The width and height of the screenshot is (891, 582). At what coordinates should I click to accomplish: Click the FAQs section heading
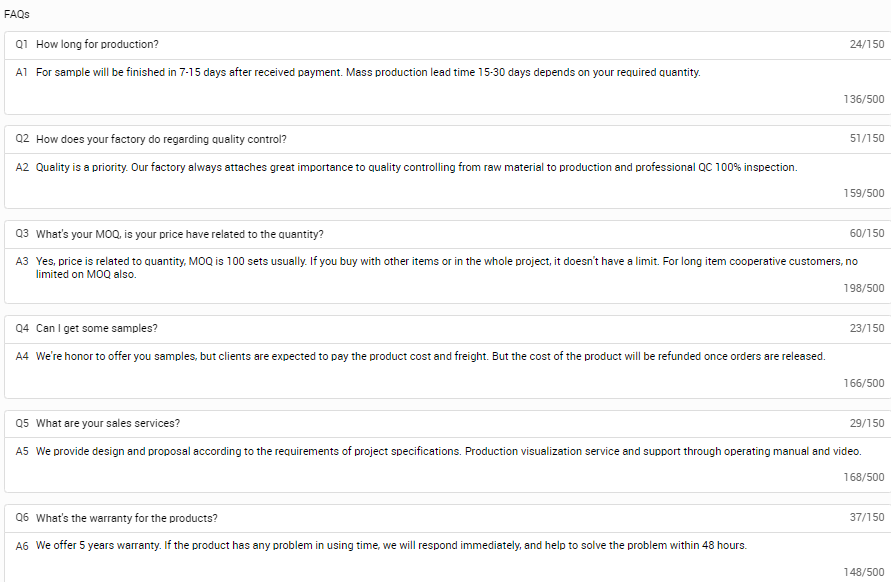[17, 14]
